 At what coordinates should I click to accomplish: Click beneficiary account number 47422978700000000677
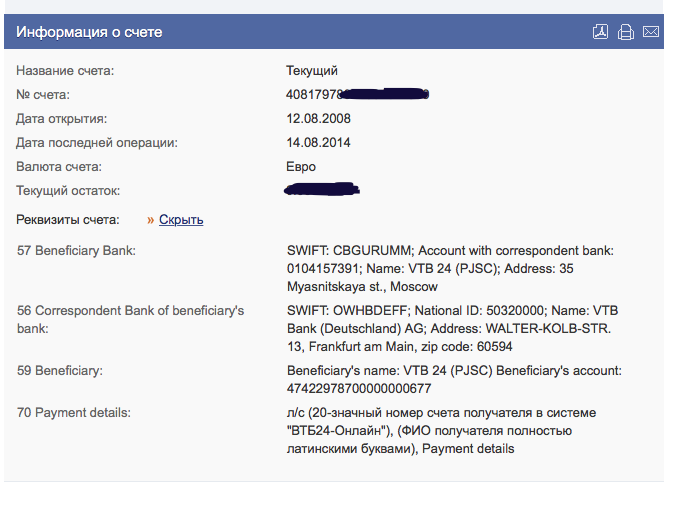pos(359,388)
